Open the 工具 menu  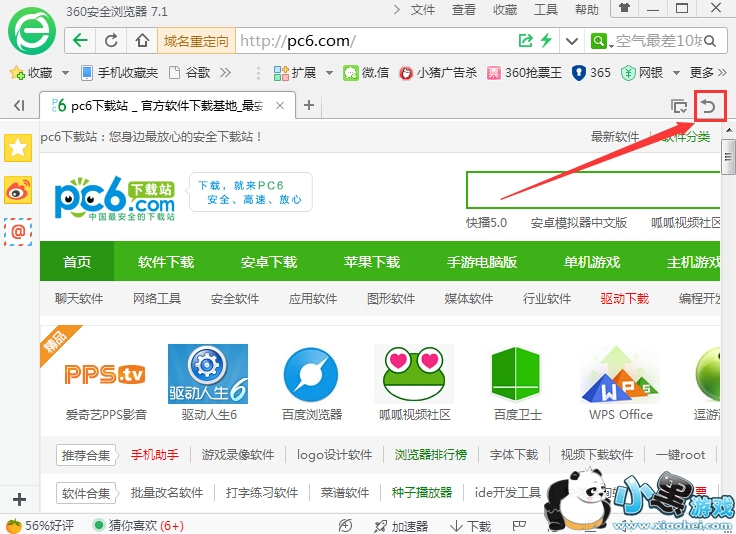point(545,10)
